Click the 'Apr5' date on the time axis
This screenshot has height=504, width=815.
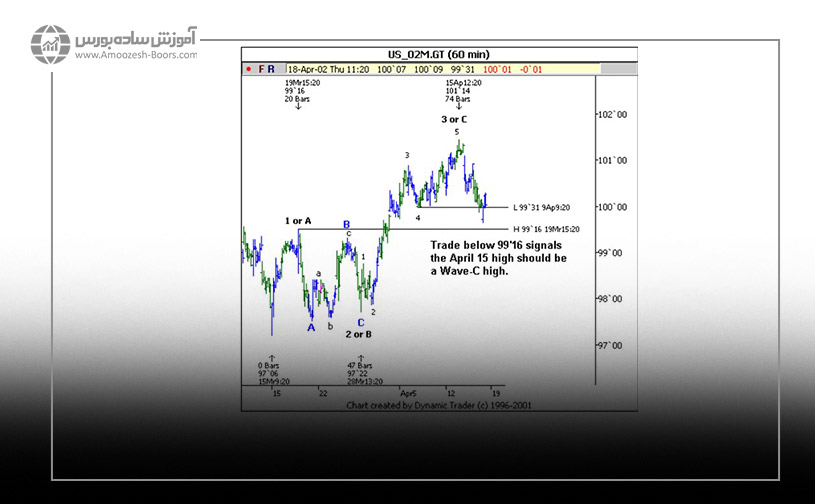click(x=407, y=394)
